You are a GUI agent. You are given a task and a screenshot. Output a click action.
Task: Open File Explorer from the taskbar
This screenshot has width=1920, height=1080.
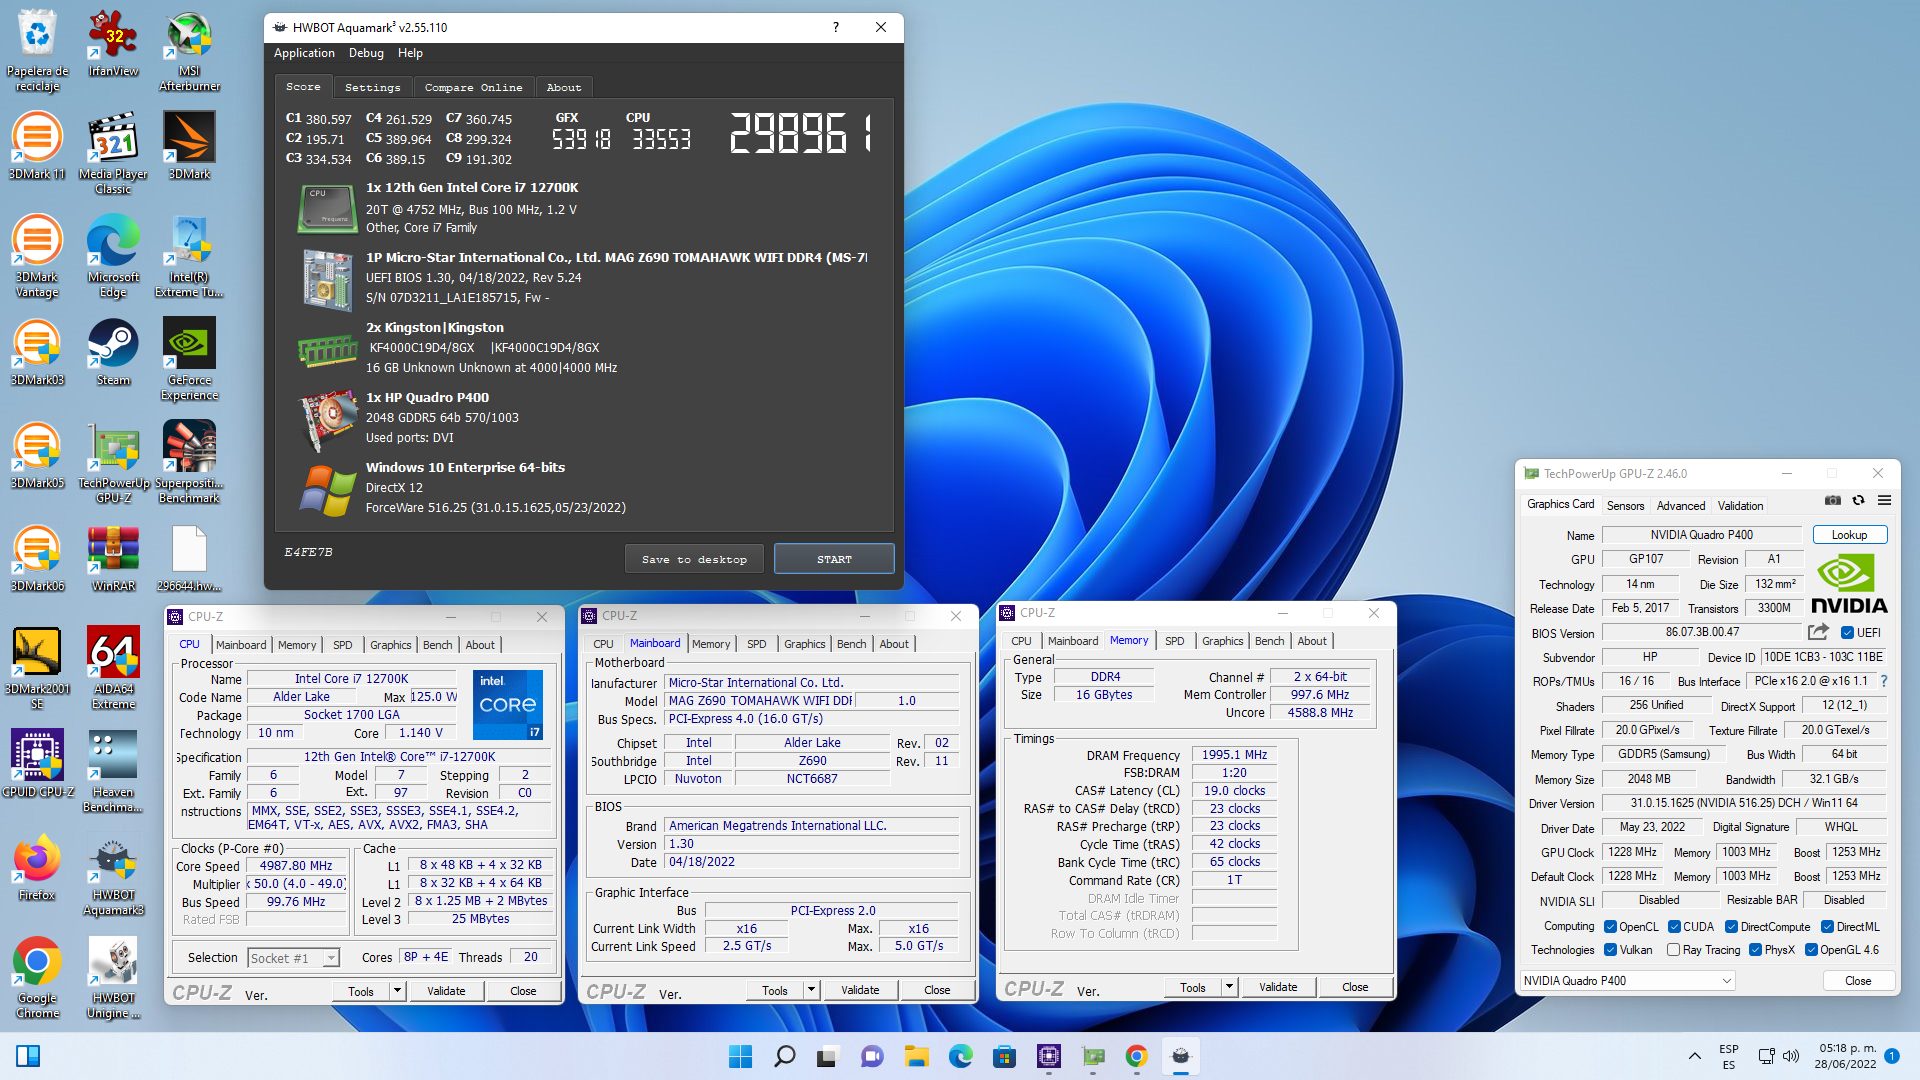(916, 1056)
